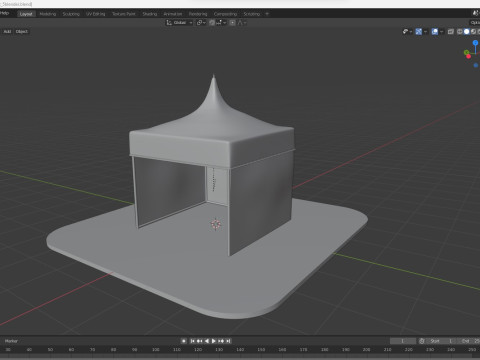The height and width of the screenshot is (360, 480).
Task: Toggle the preview range clock icon
Action: (422, 341)
